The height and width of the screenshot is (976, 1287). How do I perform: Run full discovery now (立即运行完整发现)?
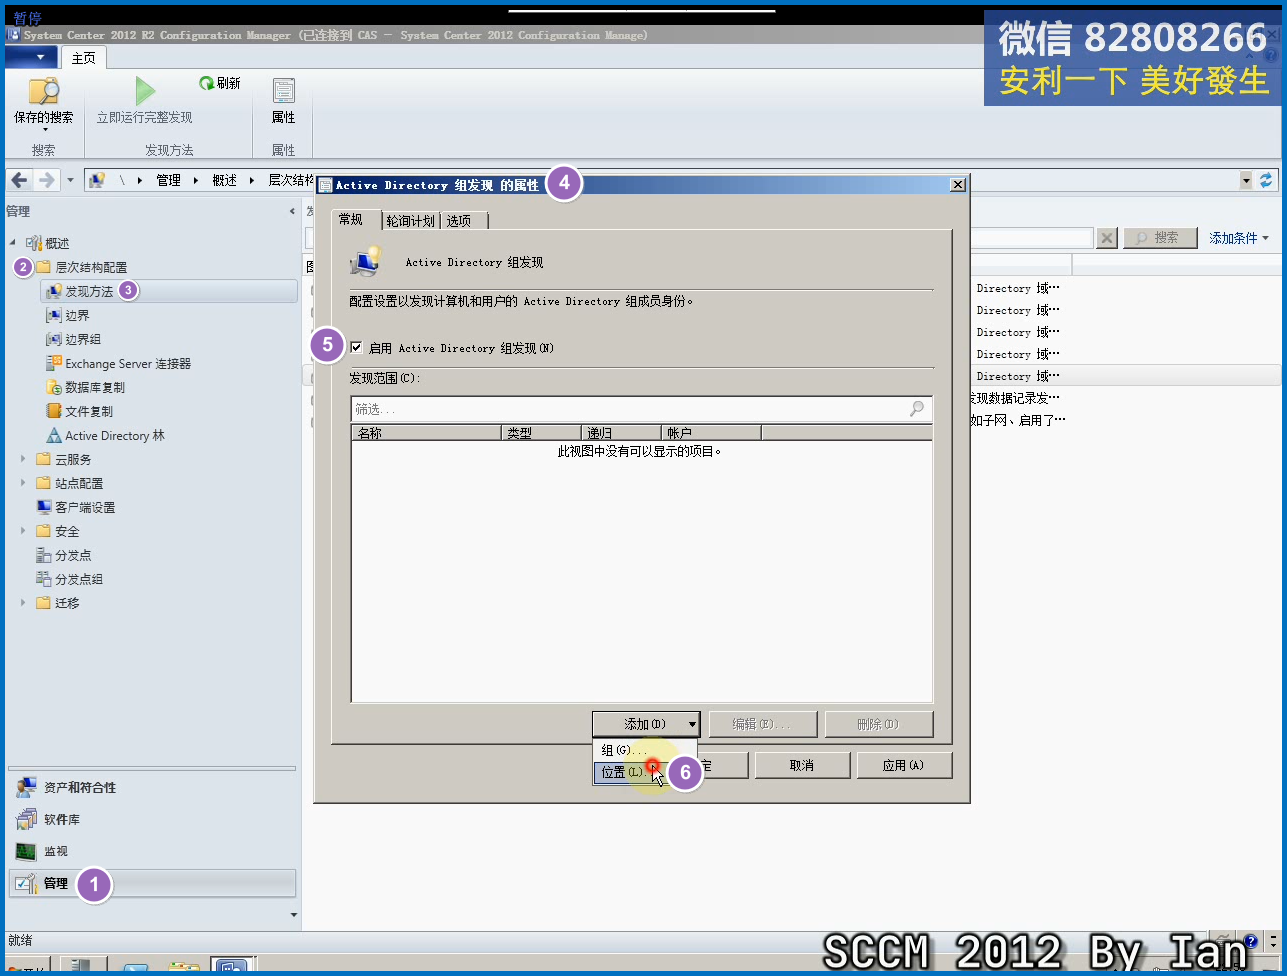145,103
